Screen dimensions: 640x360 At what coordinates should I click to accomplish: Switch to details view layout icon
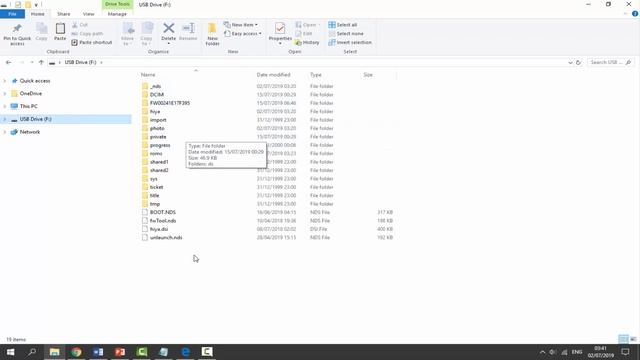click(623, 339)
